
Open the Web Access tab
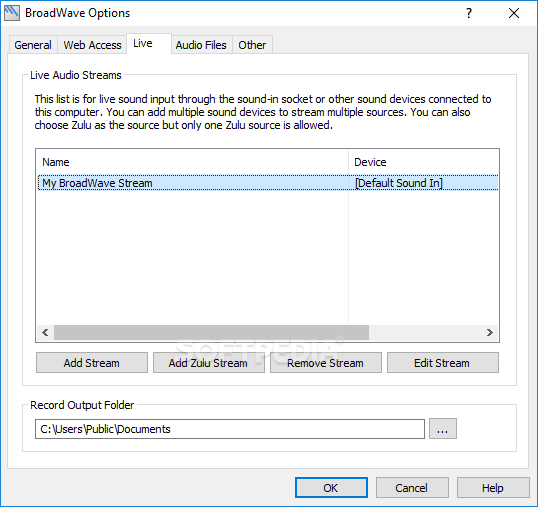click(x=92, y=45)
